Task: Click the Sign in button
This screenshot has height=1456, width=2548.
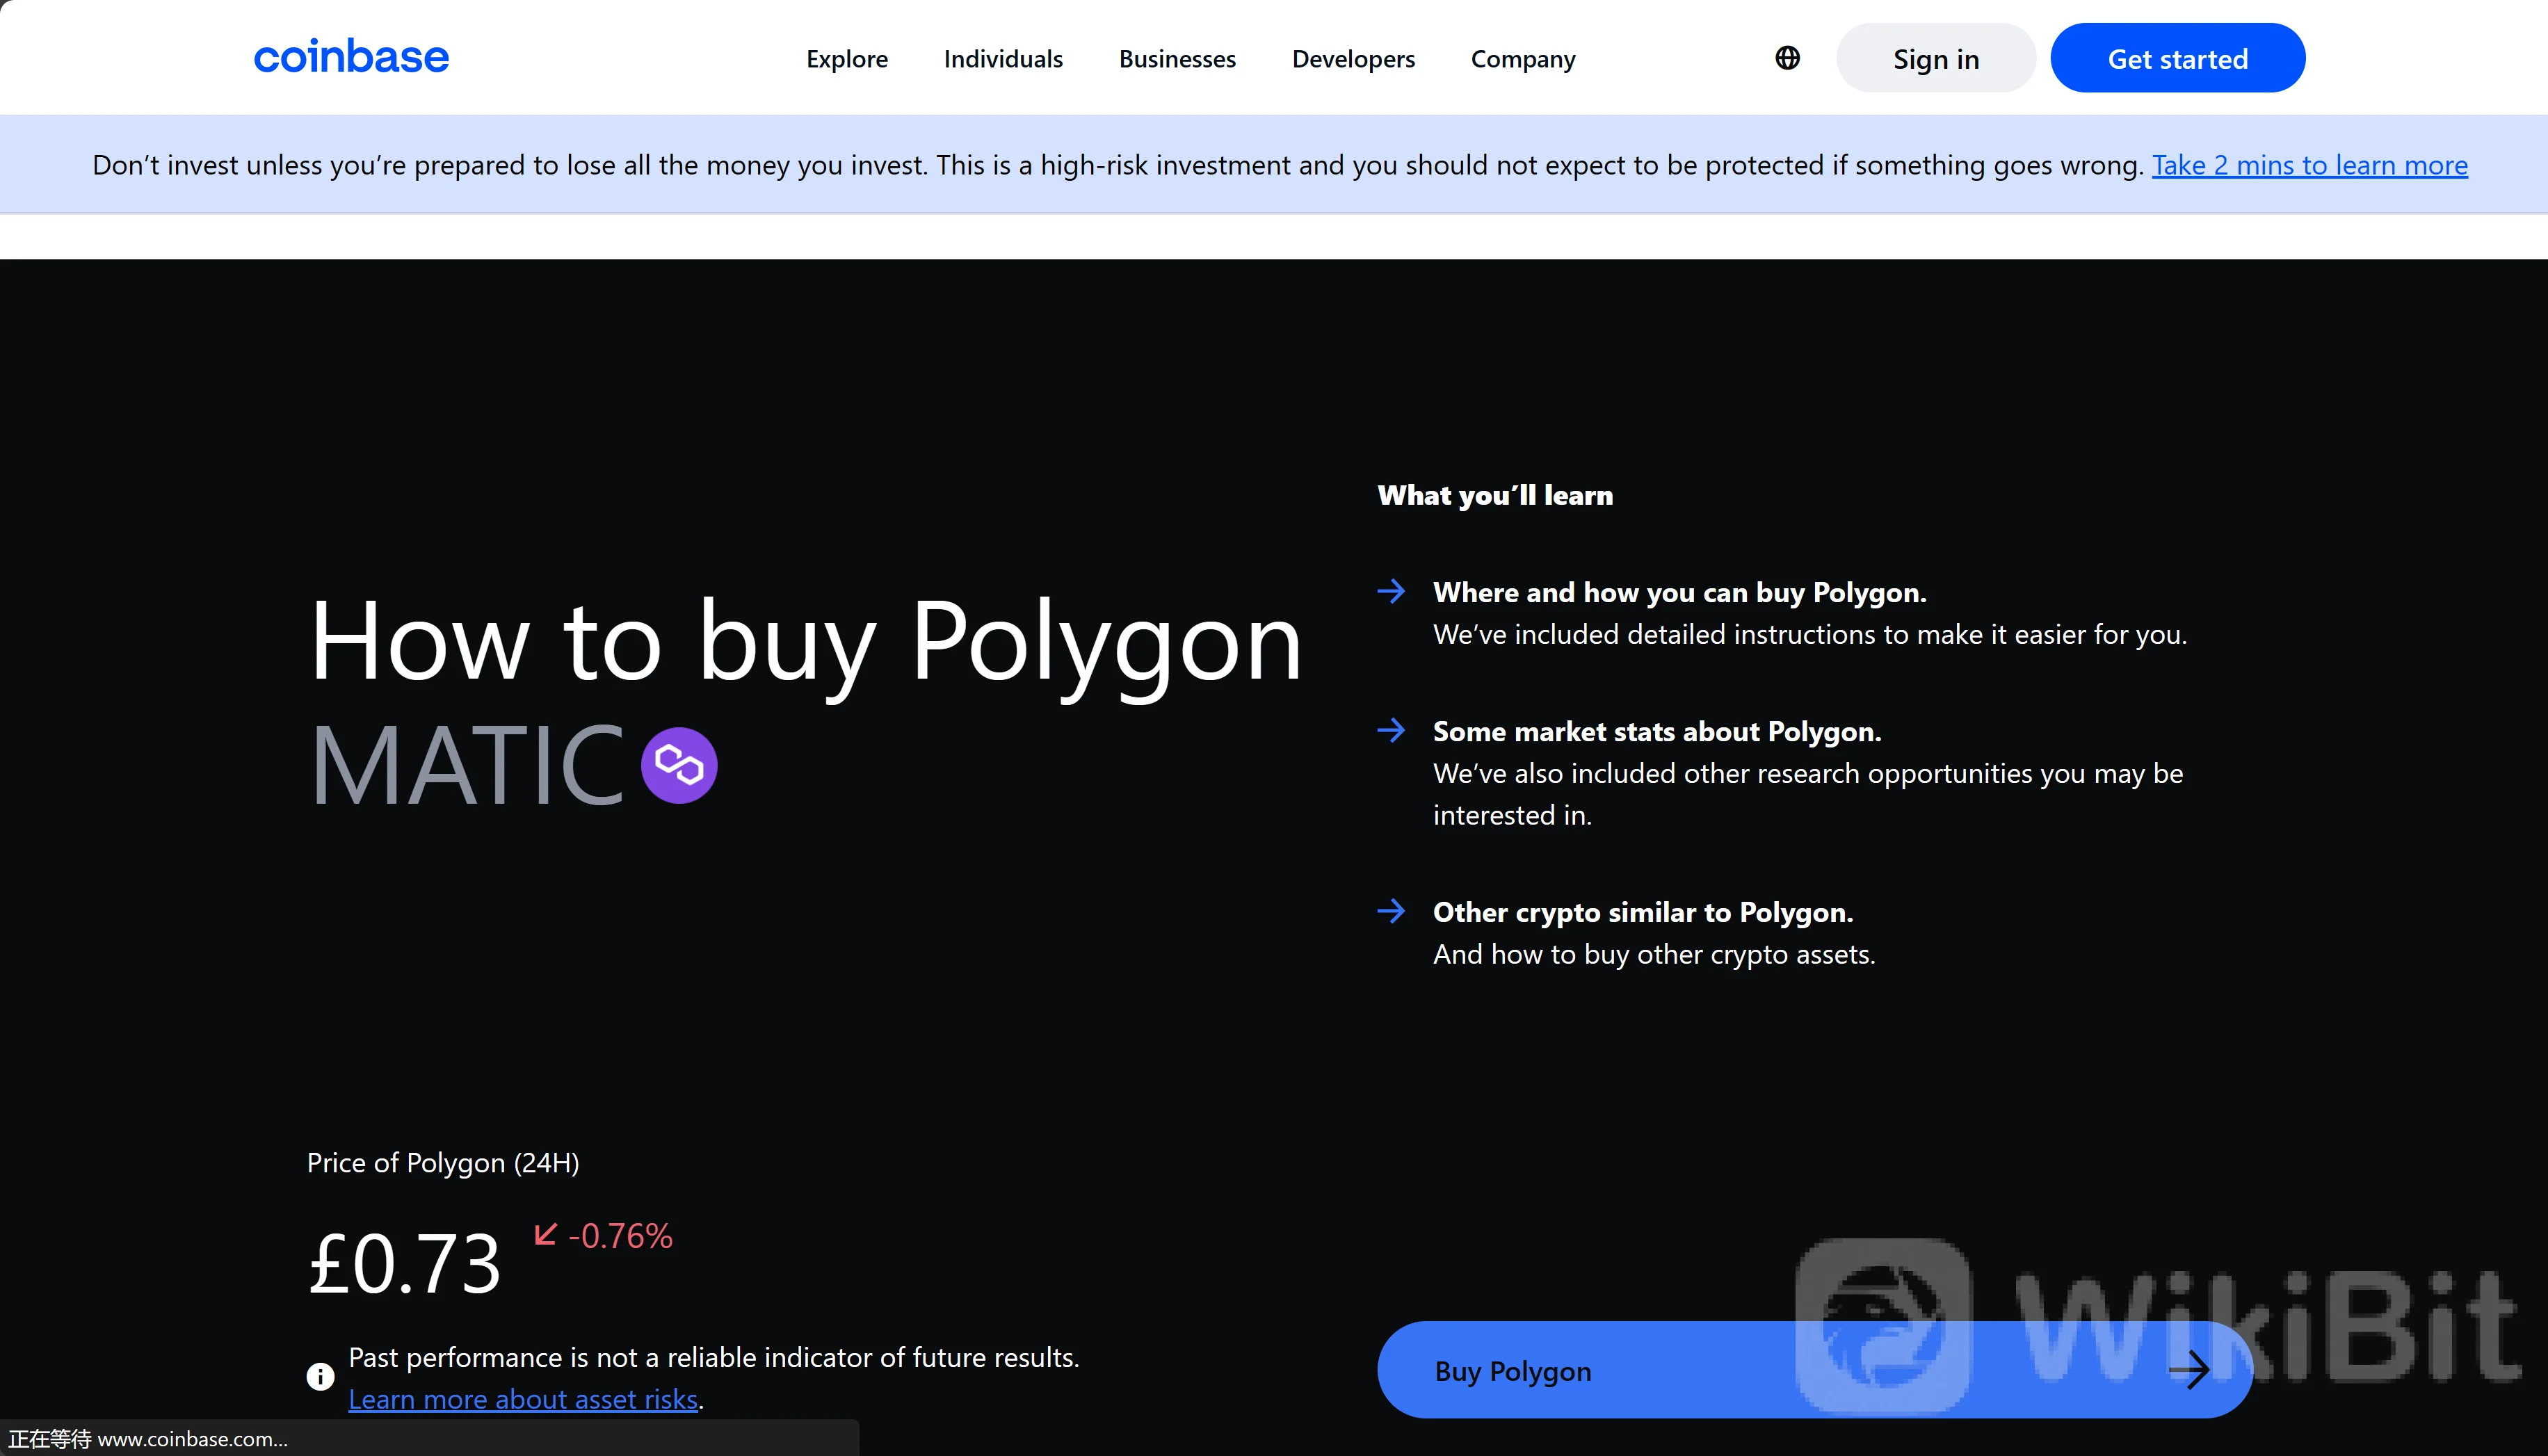Action: point(1936,58)
